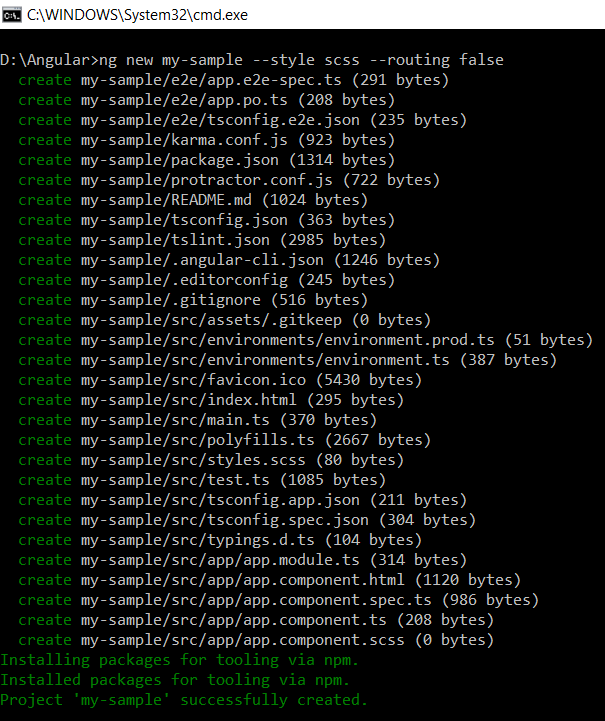The height and width of the screenshot is (721, 605).
Task: Click the styles.scss (80 bytes) line
Action: click(x=211, y=460)
